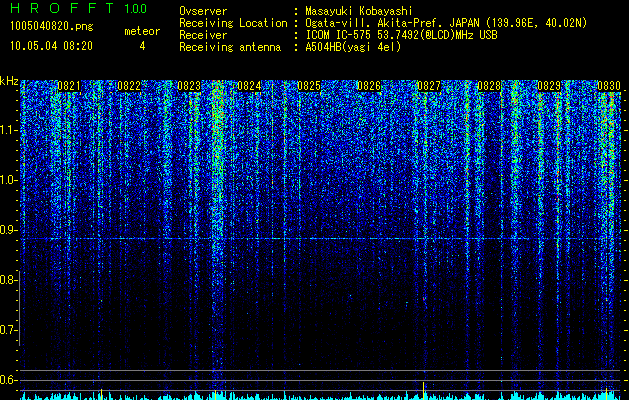Click the meteor label
This screenshot has height=400, width=629.
click(142, 31)
